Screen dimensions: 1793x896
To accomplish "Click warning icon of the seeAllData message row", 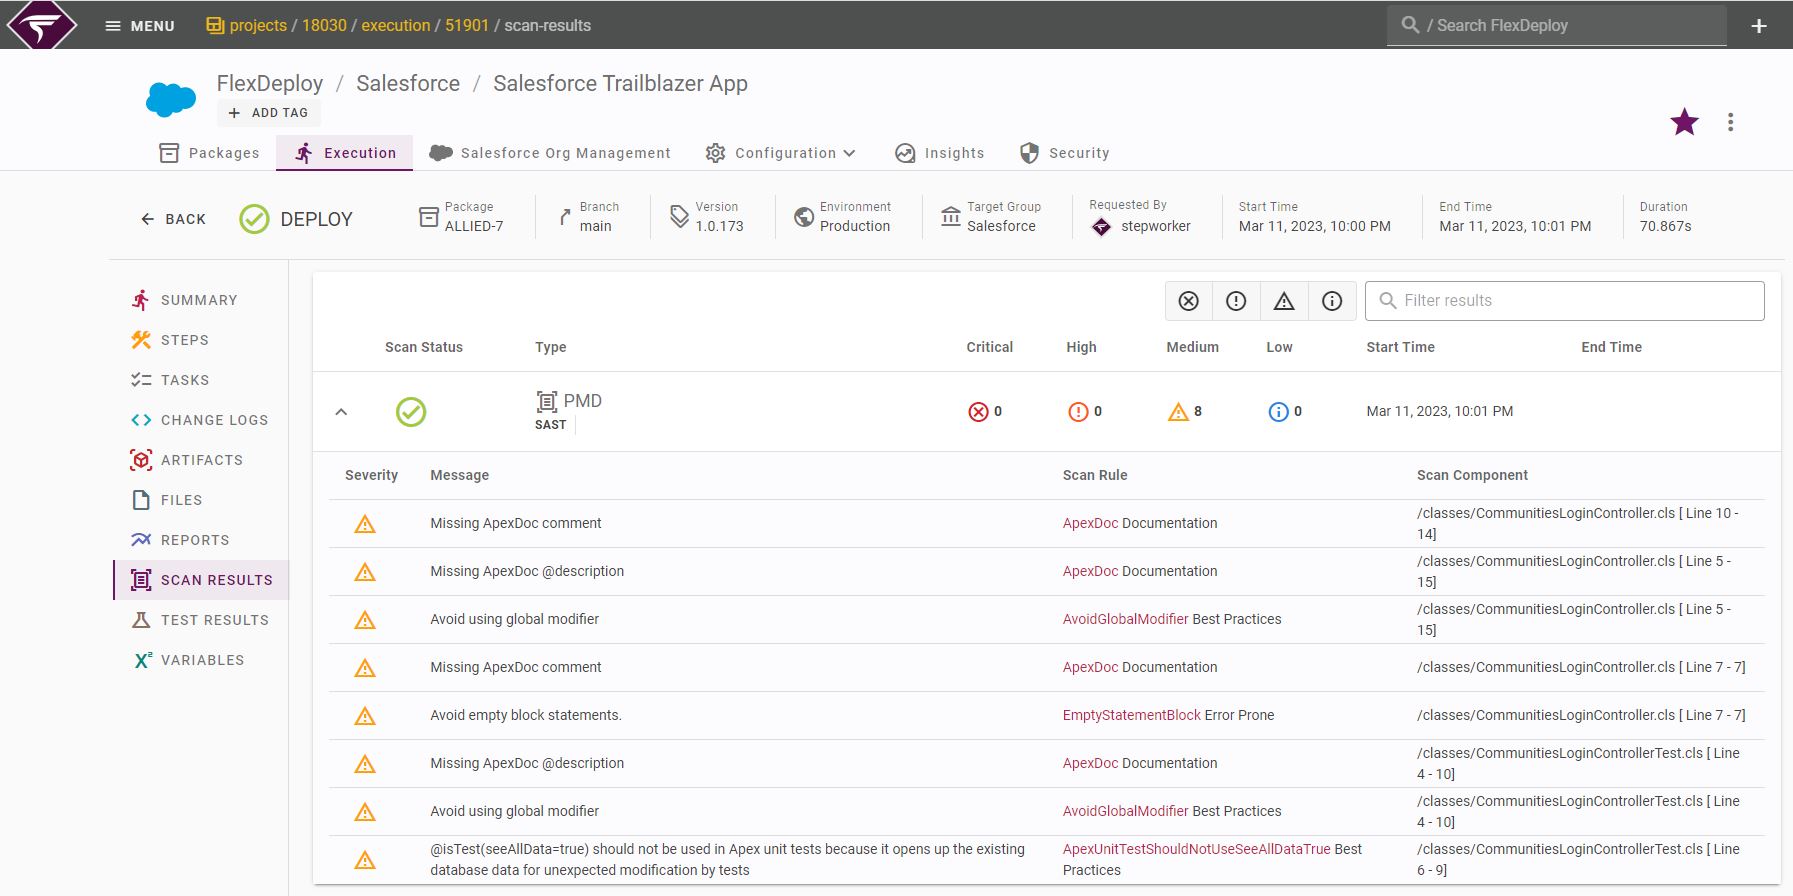I will [365, 860].
